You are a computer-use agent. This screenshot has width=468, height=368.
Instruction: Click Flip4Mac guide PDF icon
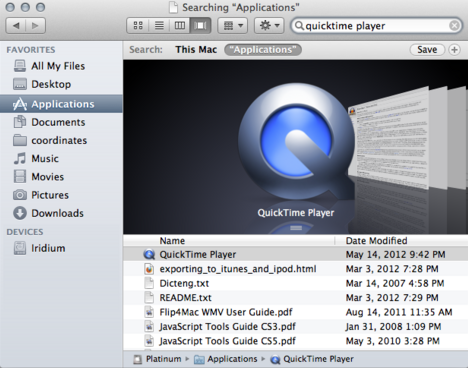tap(149, 312)
